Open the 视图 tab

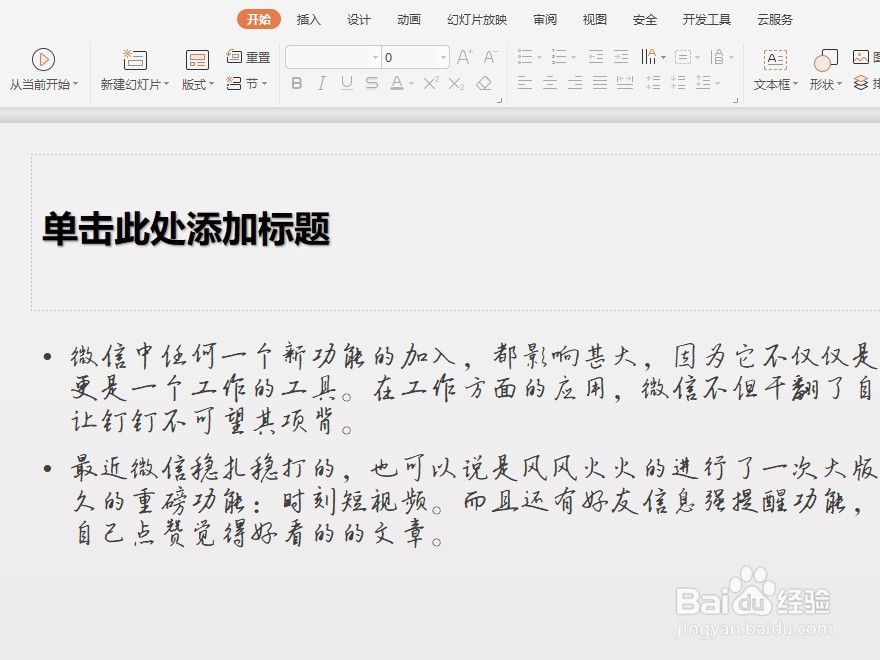595,20
